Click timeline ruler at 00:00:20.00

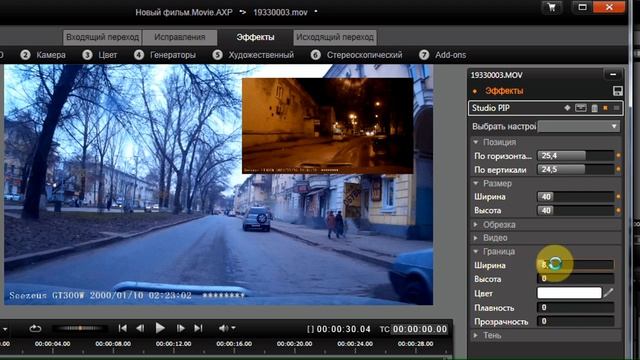click(294, 344)
